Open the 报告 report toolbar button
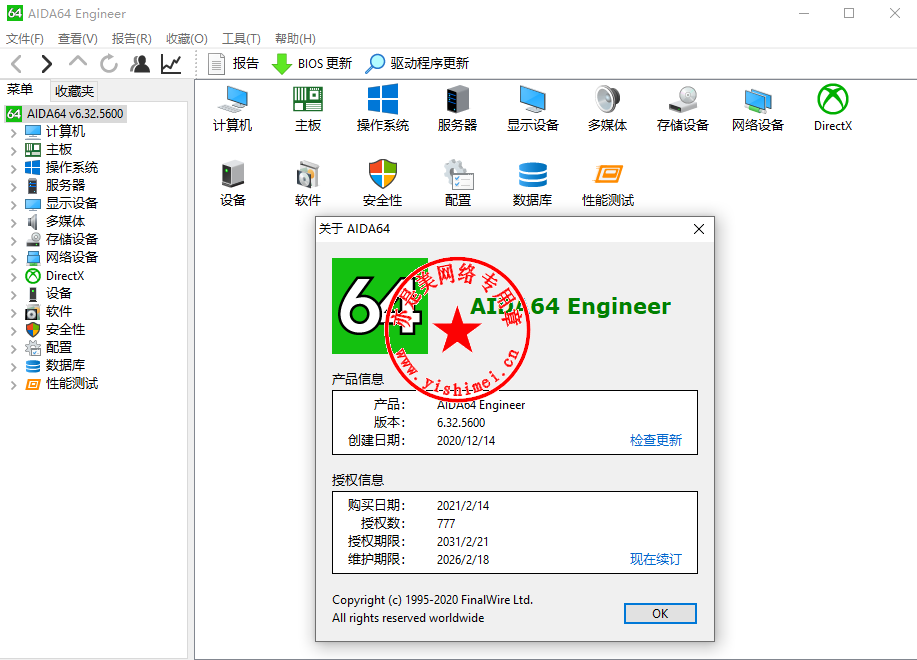This screenshot has width=917, height=660. click(233, 63)
